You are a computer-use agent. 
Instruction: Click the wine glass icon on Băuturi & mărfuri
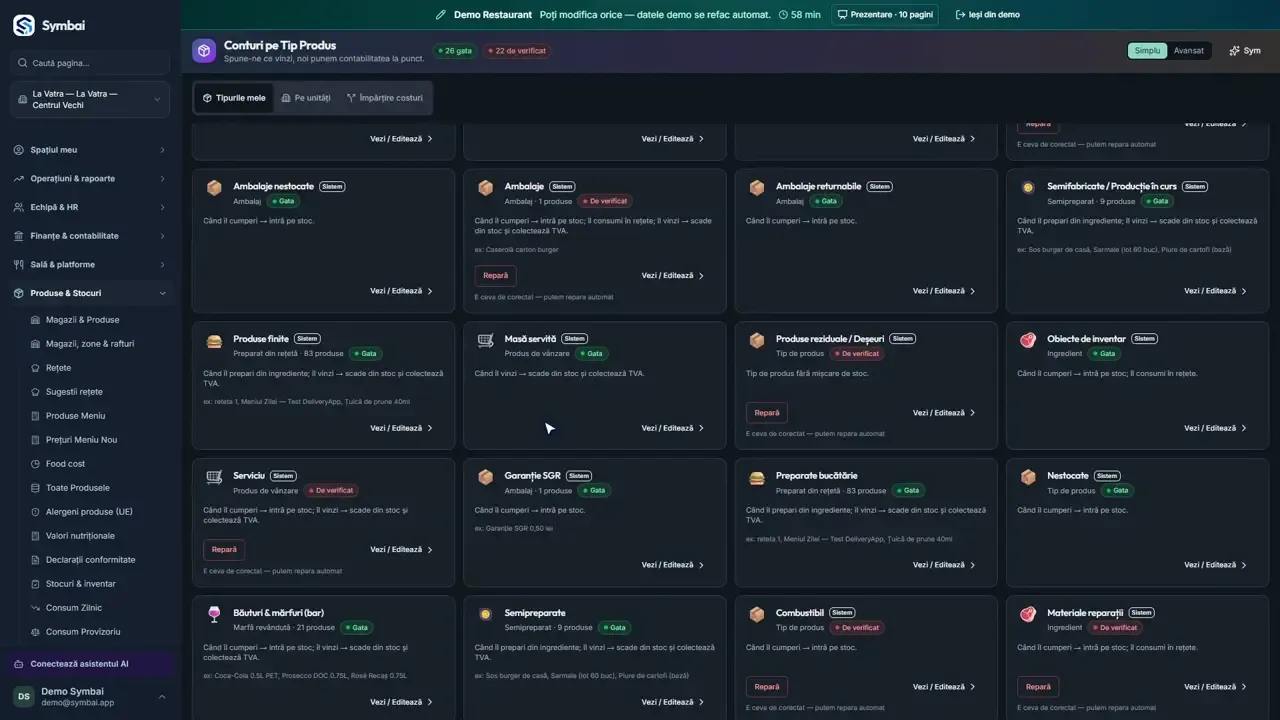click(214, 614)
